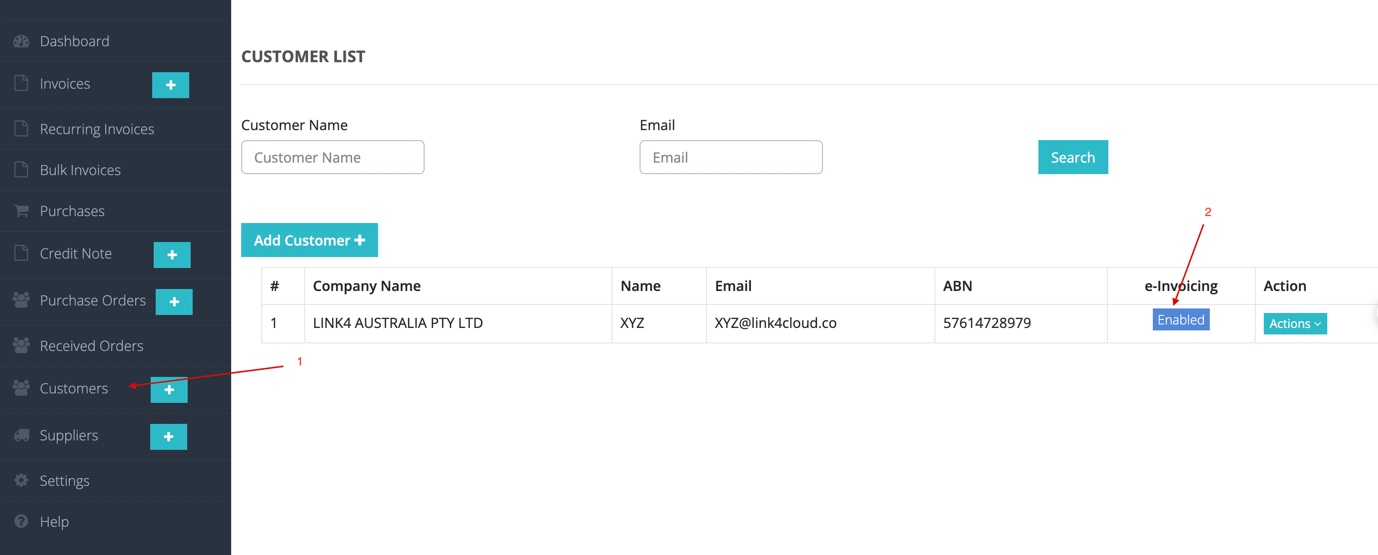Click the Search button
1378x555 pixels.
click(x=1073, y=157)
